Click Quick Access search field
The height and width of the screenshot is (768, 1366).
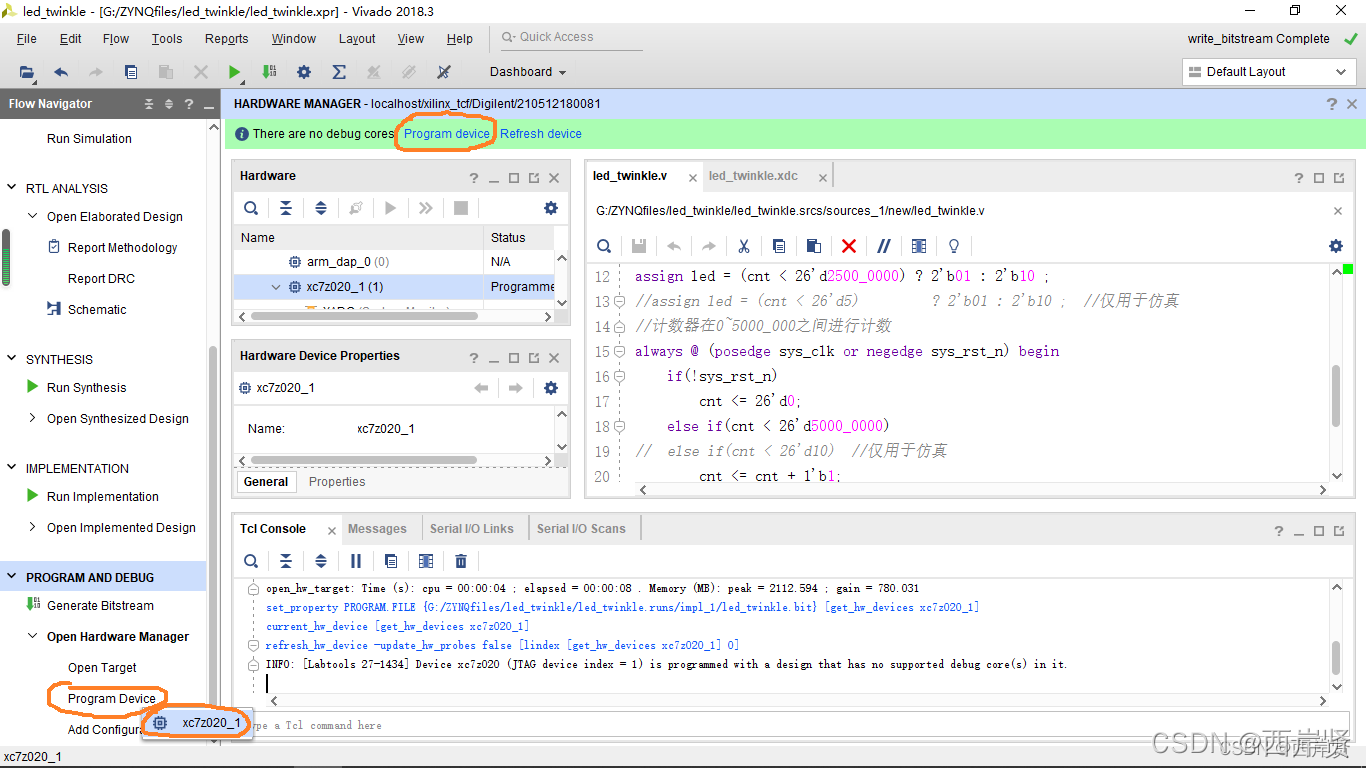(572, 37)
